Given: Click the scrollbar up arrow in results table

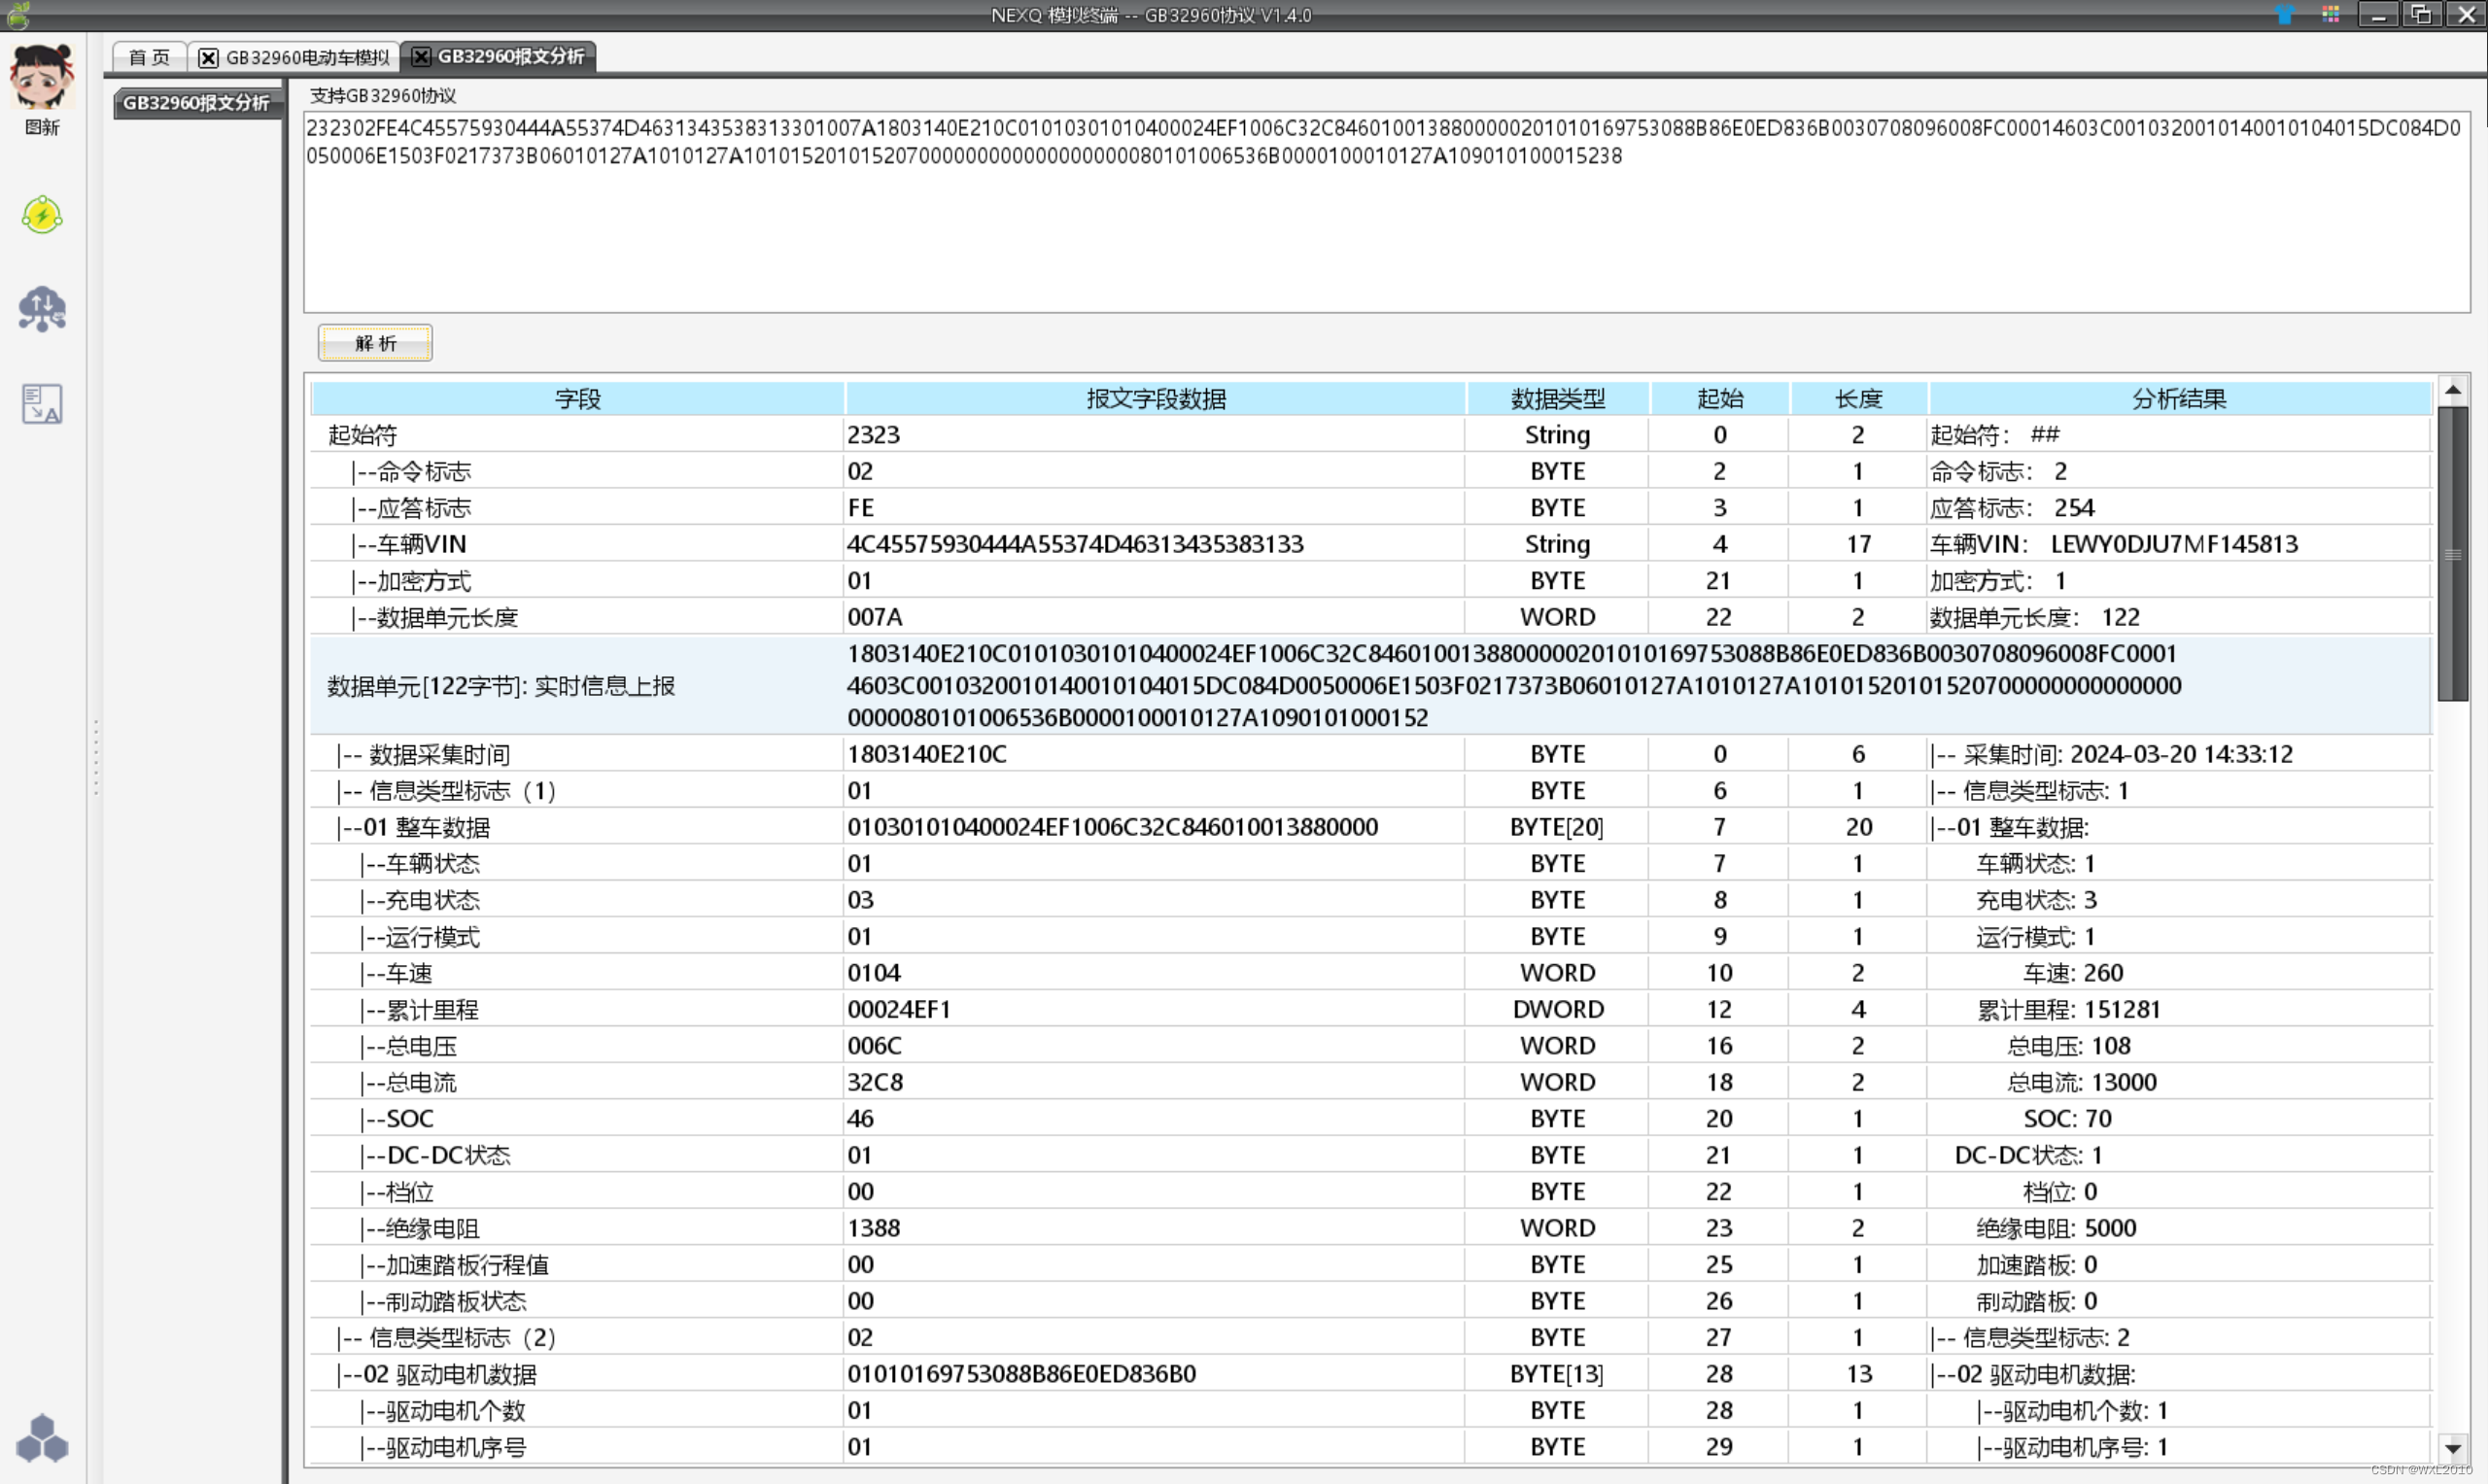Looking at the screenshot, I should [x=2453, y=390].
